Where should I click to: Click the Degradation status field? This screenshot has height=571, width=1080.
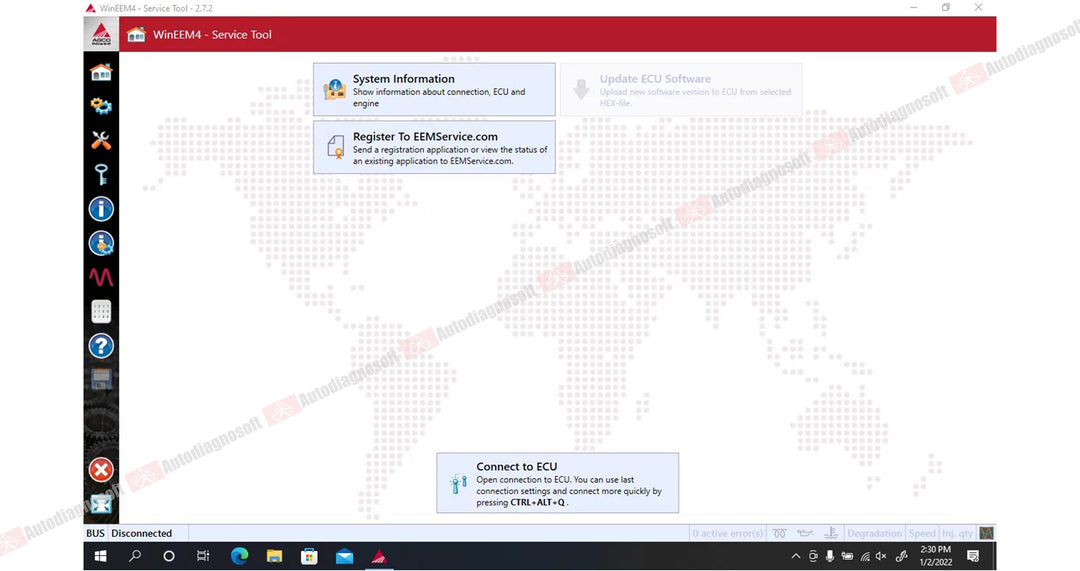coord(874,533)
